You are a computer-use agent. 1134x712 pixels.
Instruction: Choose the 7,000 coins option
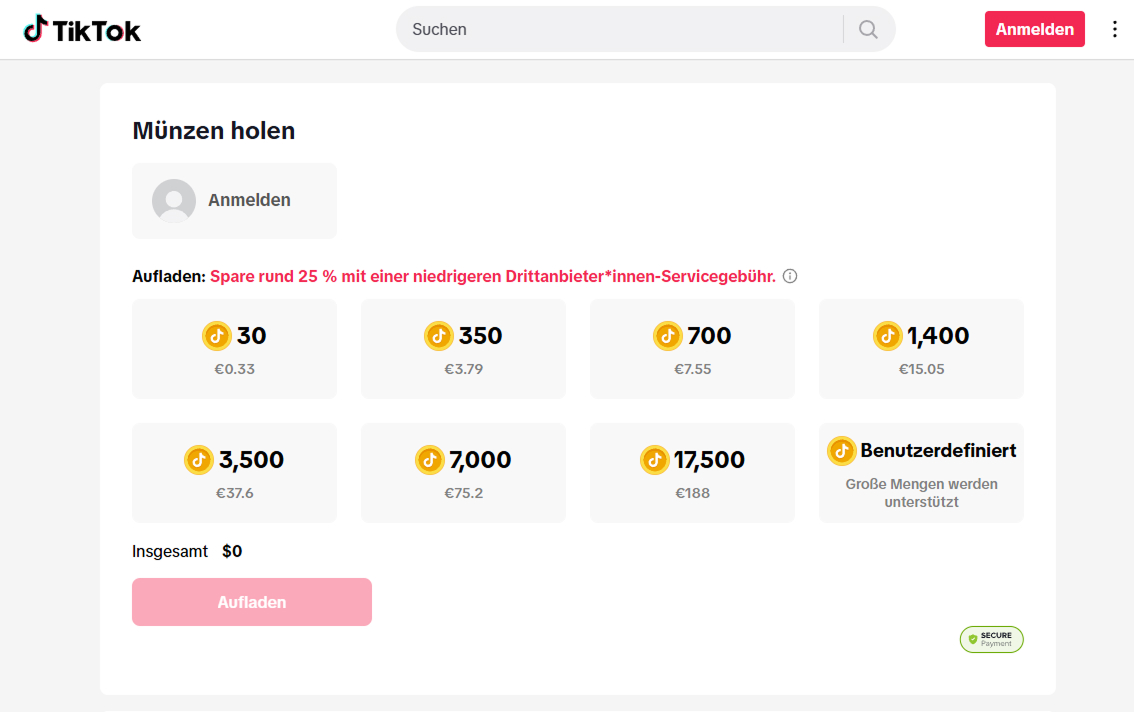click(x=463, y=472)
